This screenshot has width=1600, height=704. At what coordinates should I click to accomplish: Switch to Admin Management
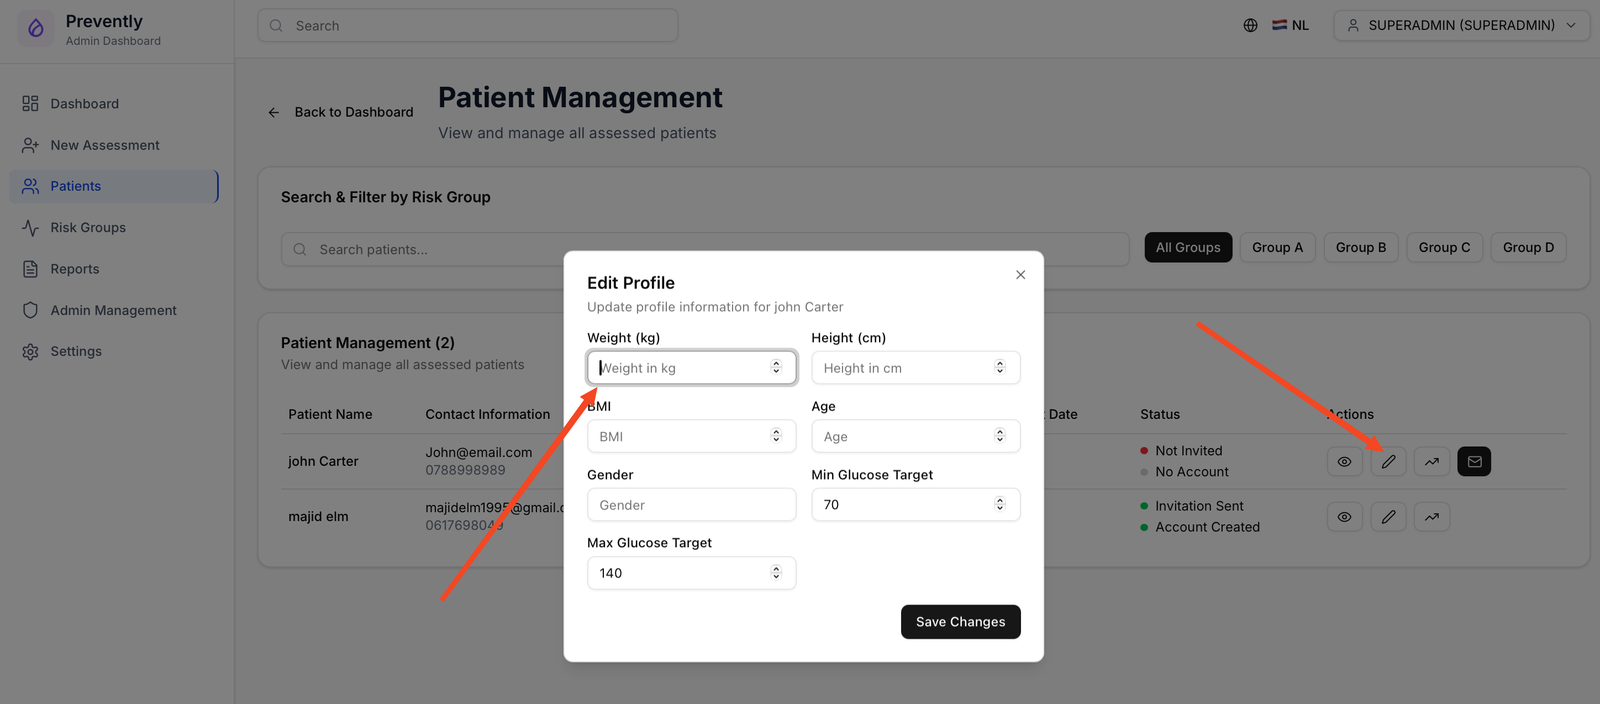pos(113,310)
